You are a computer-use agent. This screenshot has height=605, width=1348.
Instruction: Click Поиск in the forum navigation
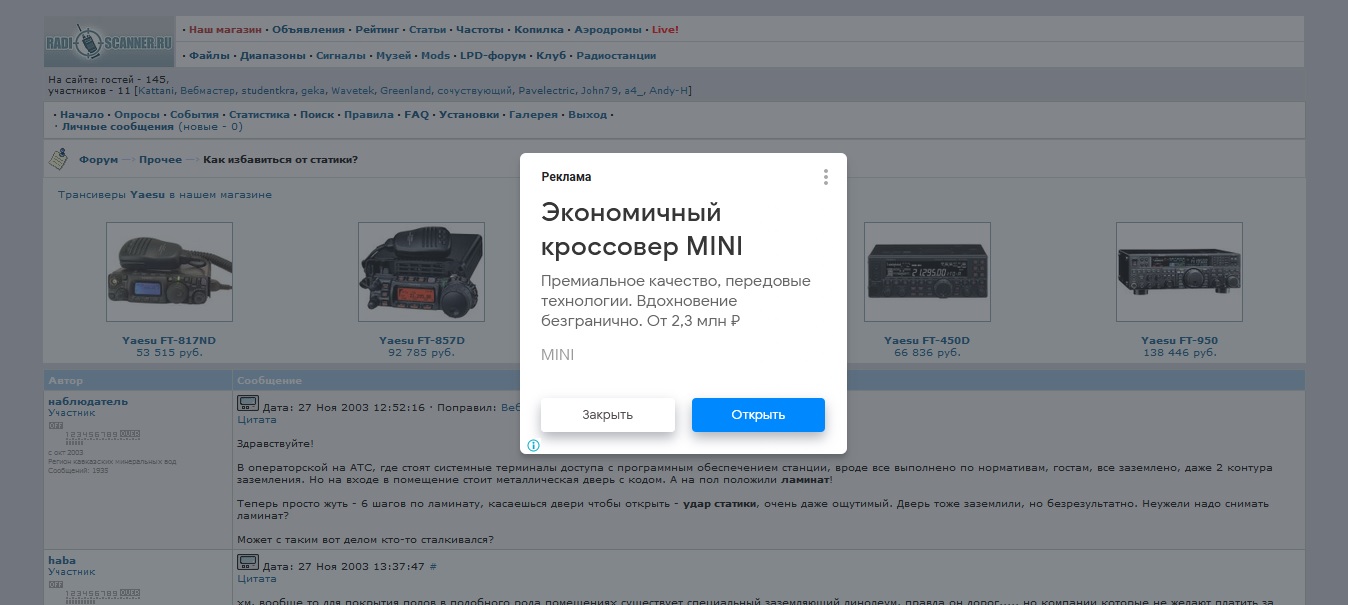click(317, 115)
